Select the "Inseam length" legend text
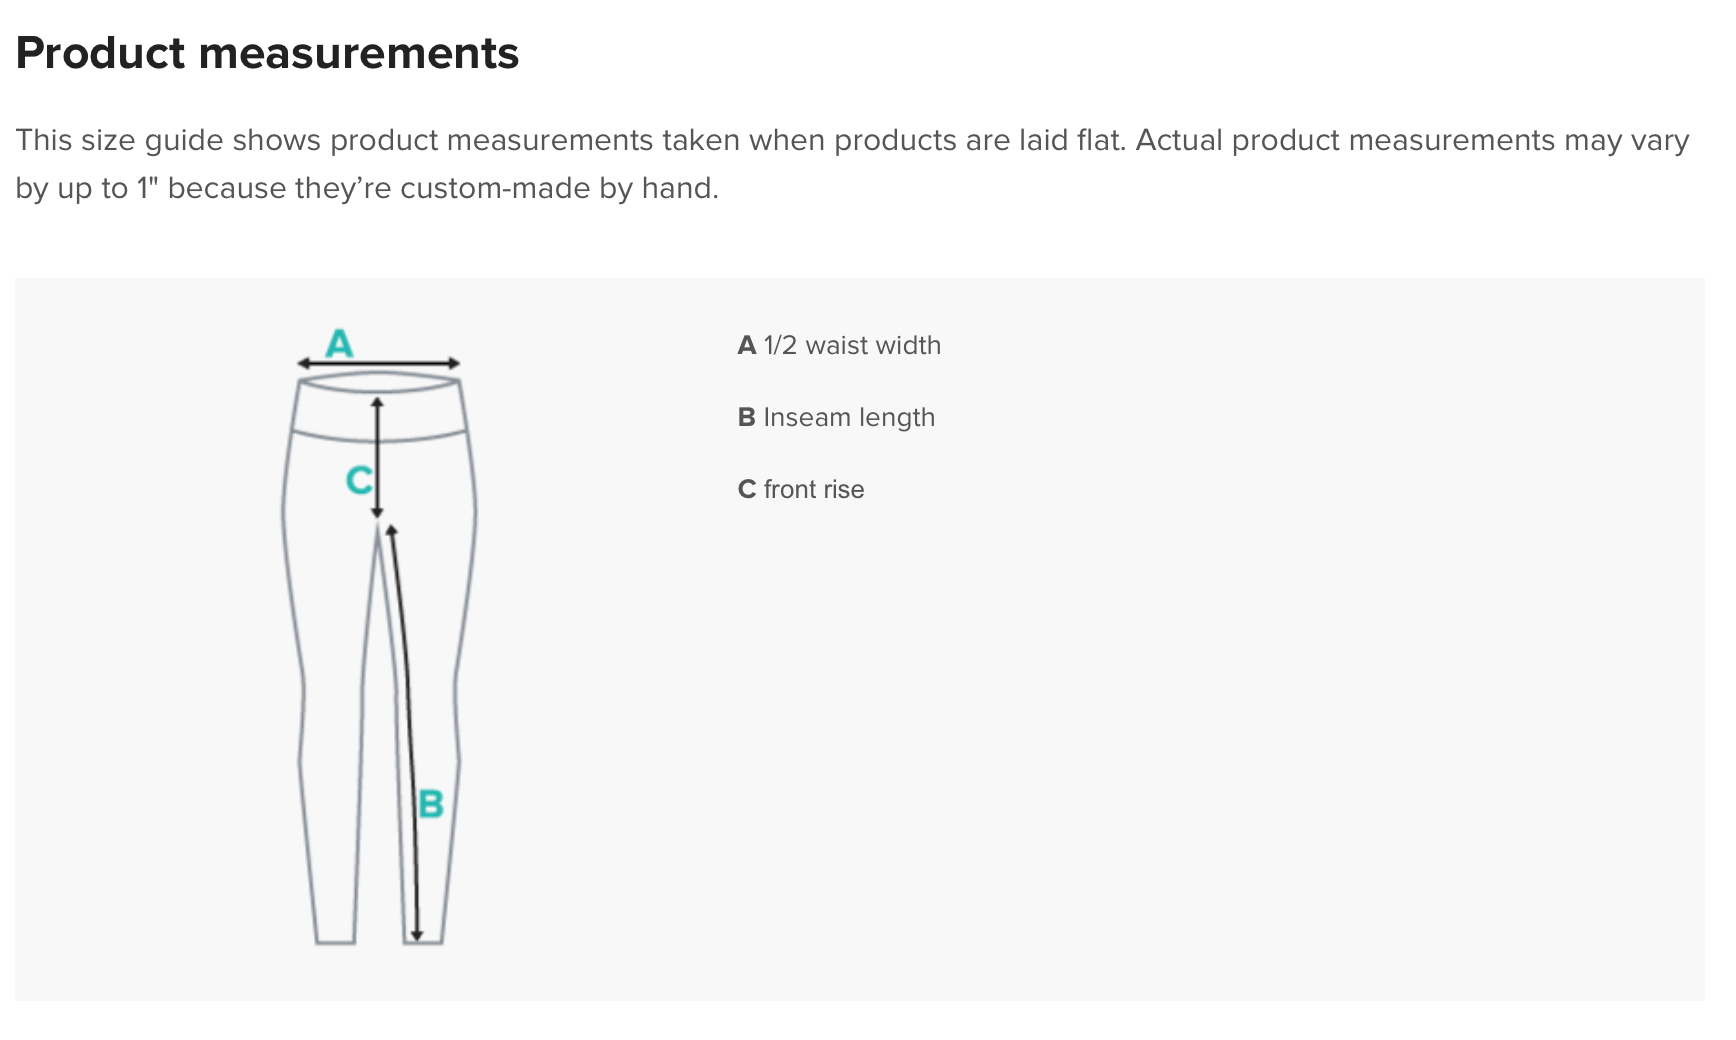Viewport: 1736px width, 1040px height. pos(849,418)
